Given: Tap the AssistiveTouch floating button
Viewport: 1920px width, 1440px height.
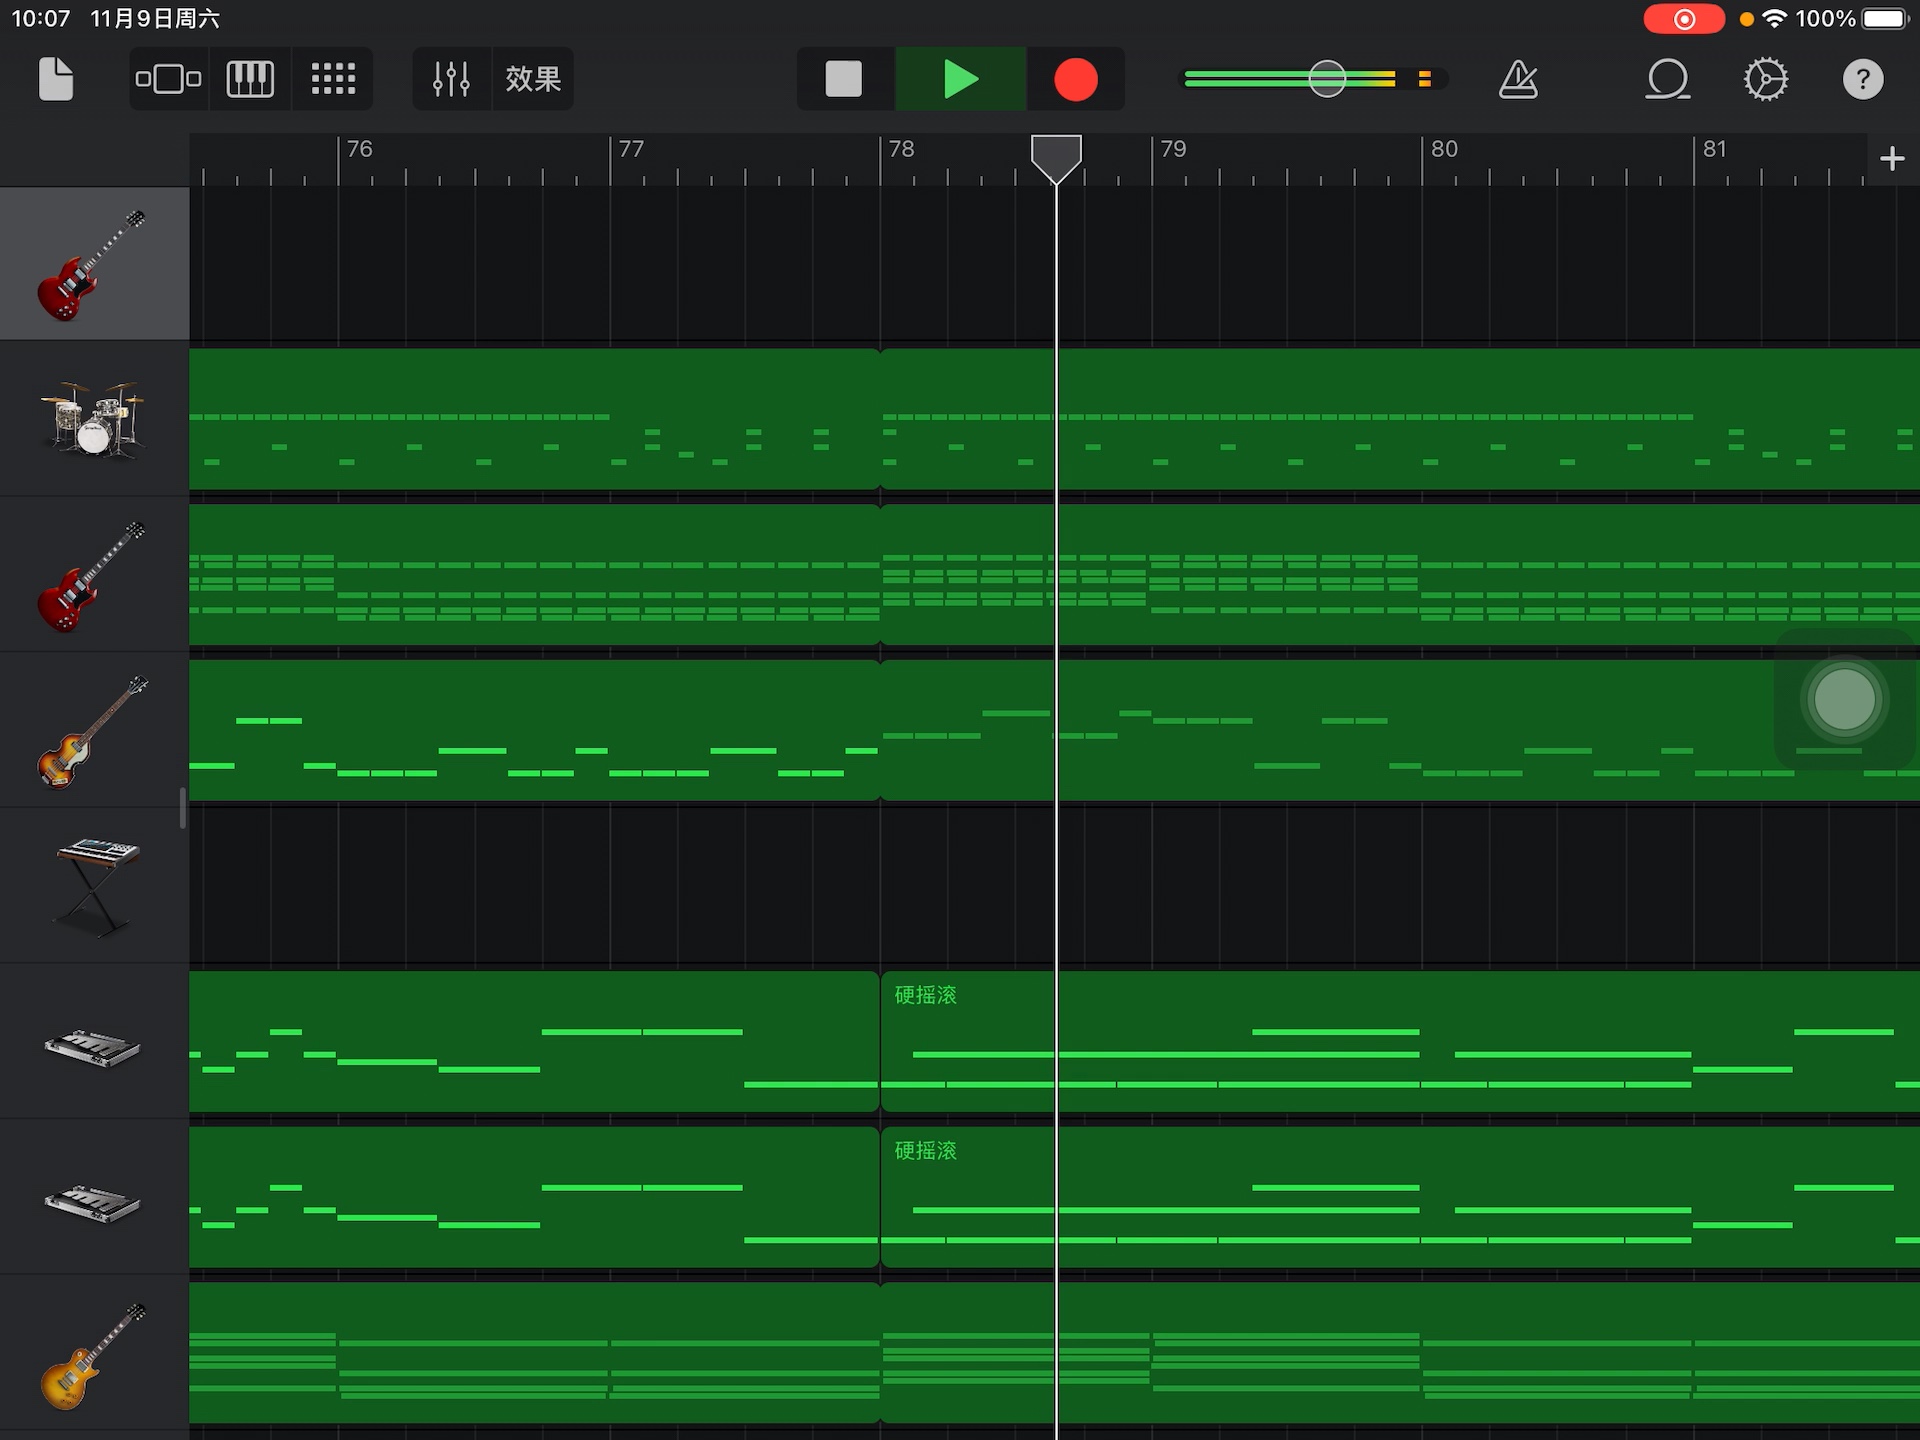Looking at the screenshot, I should [x=1844, y=699].
